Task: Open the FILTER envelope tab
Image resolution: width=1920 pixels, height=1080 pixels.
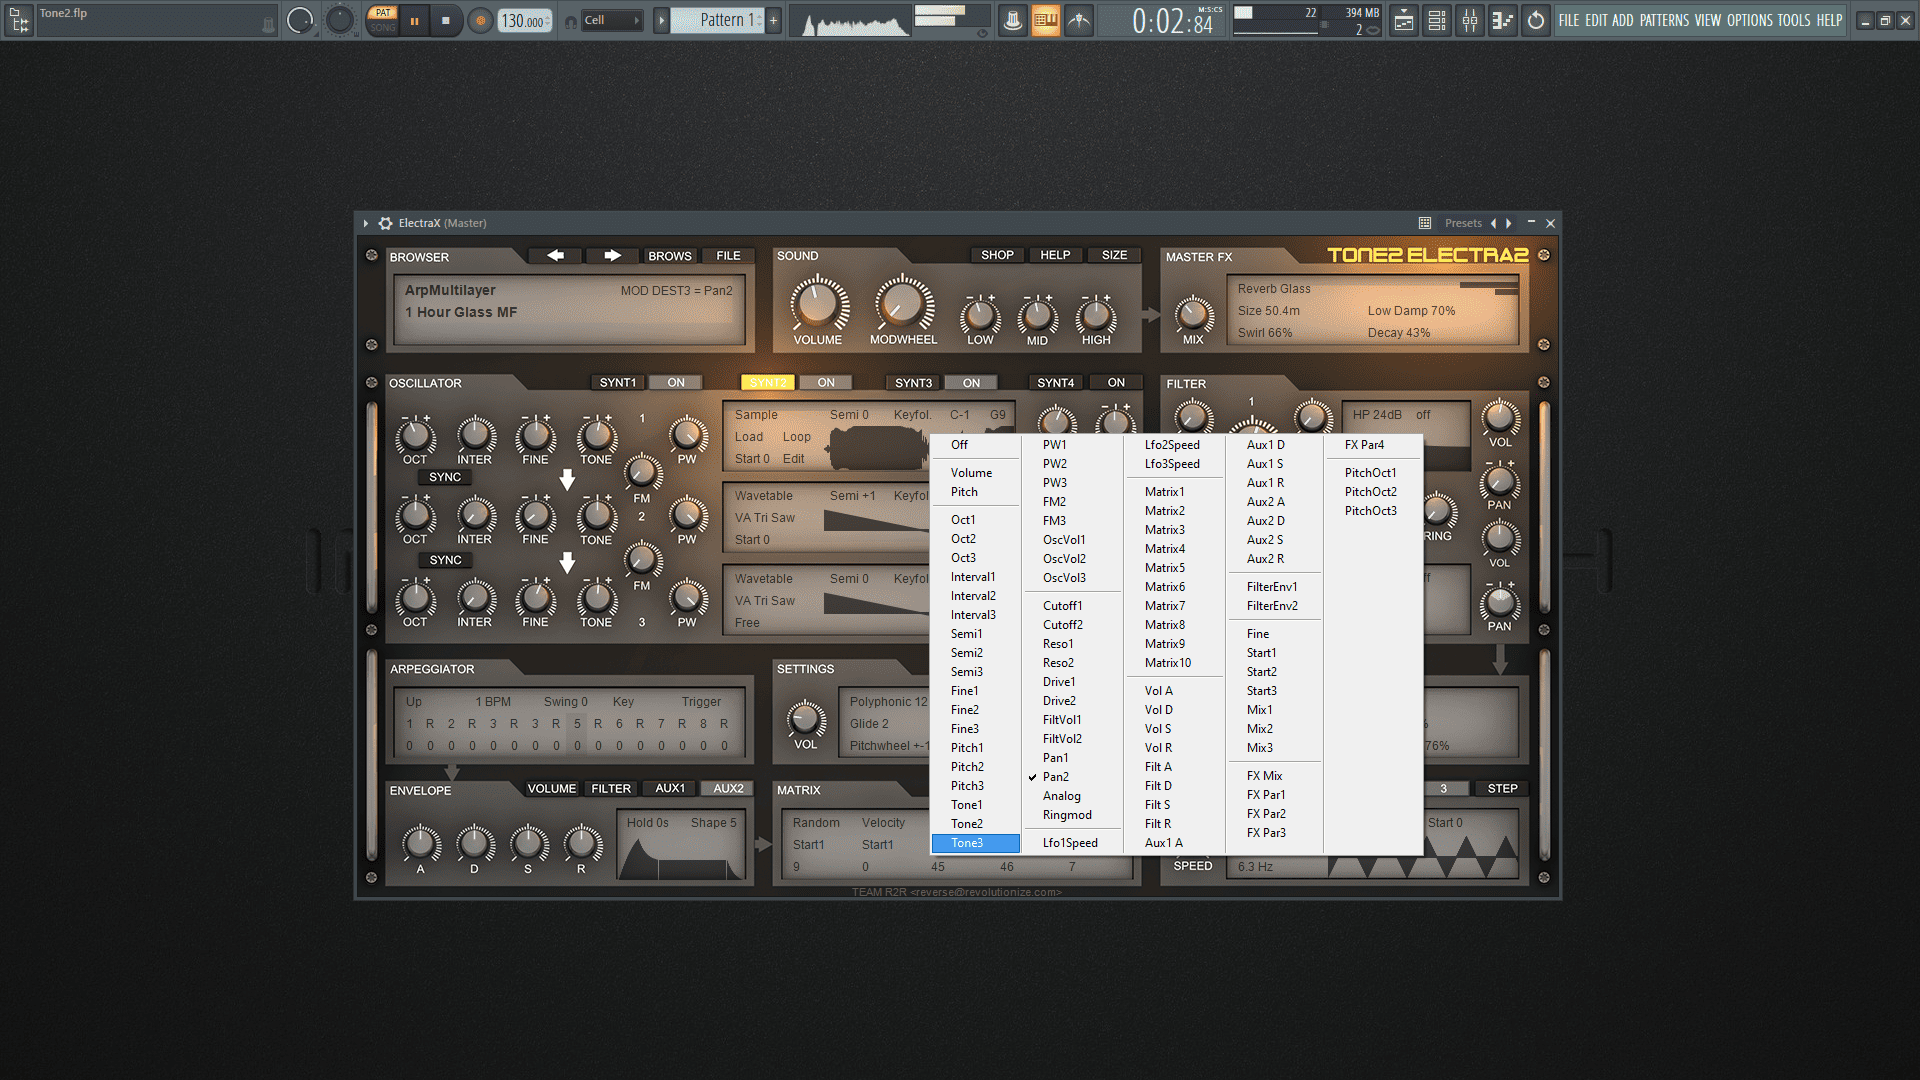Action: 611,789
